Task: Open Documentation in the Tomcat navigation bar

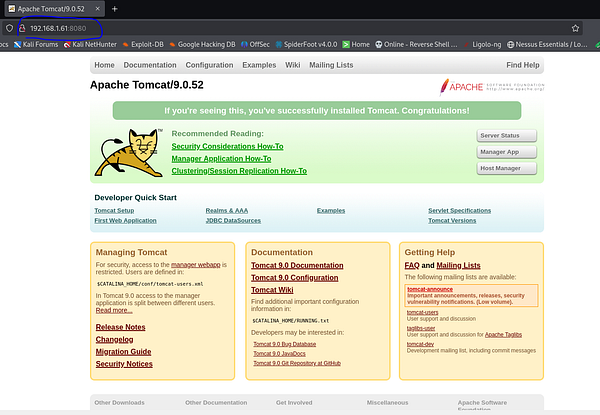Action: [x=150, y=65]
